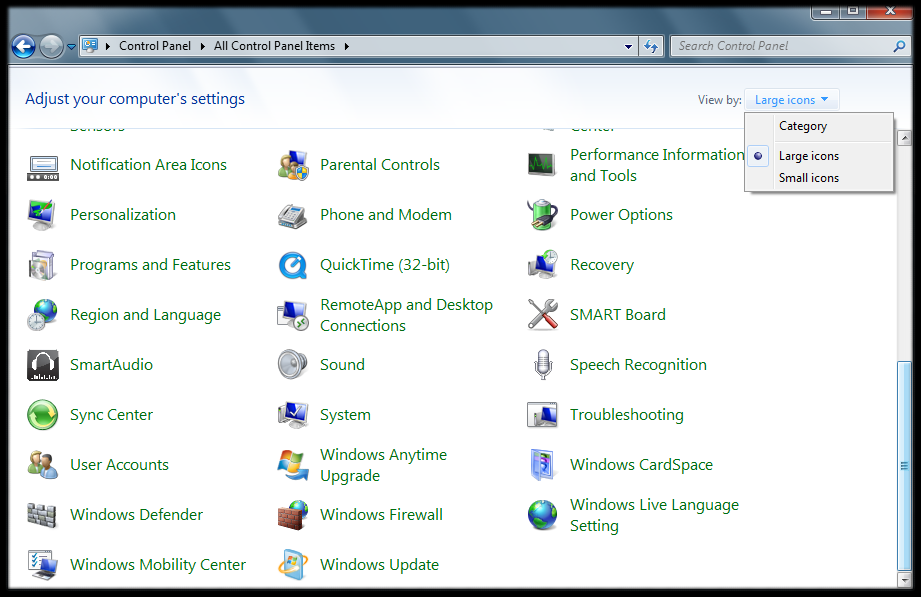Click the Sync Center green icon
The image size is (921, 597).
coord(42,415)
